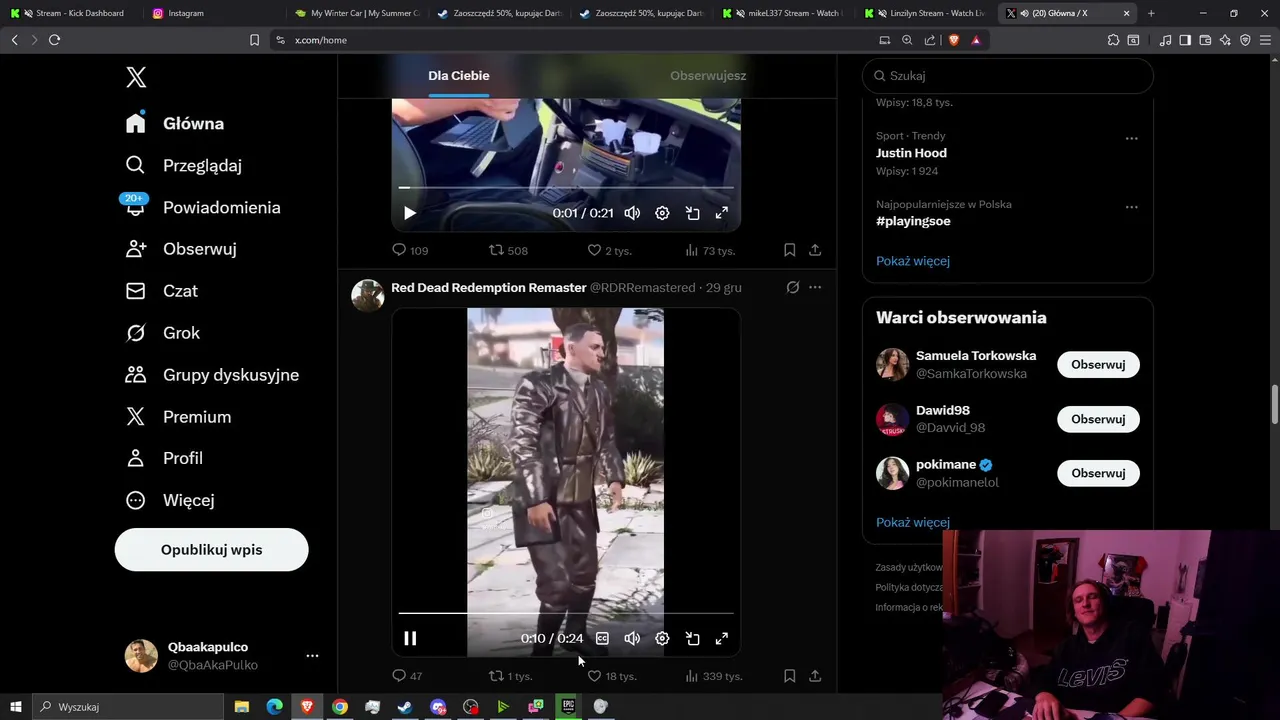View stats showing 339 tys.
1280x720 pixels.
click(x=713, y=676)
